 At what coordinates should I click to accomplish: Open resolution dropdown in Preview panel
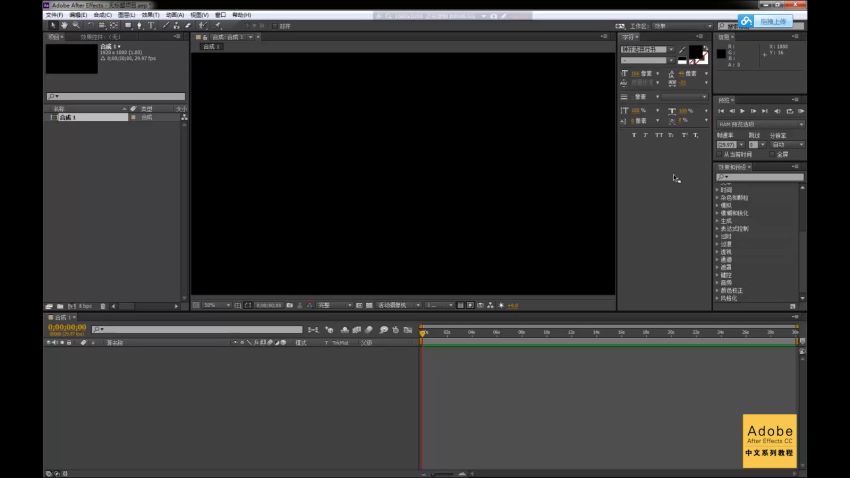point(788,145)
